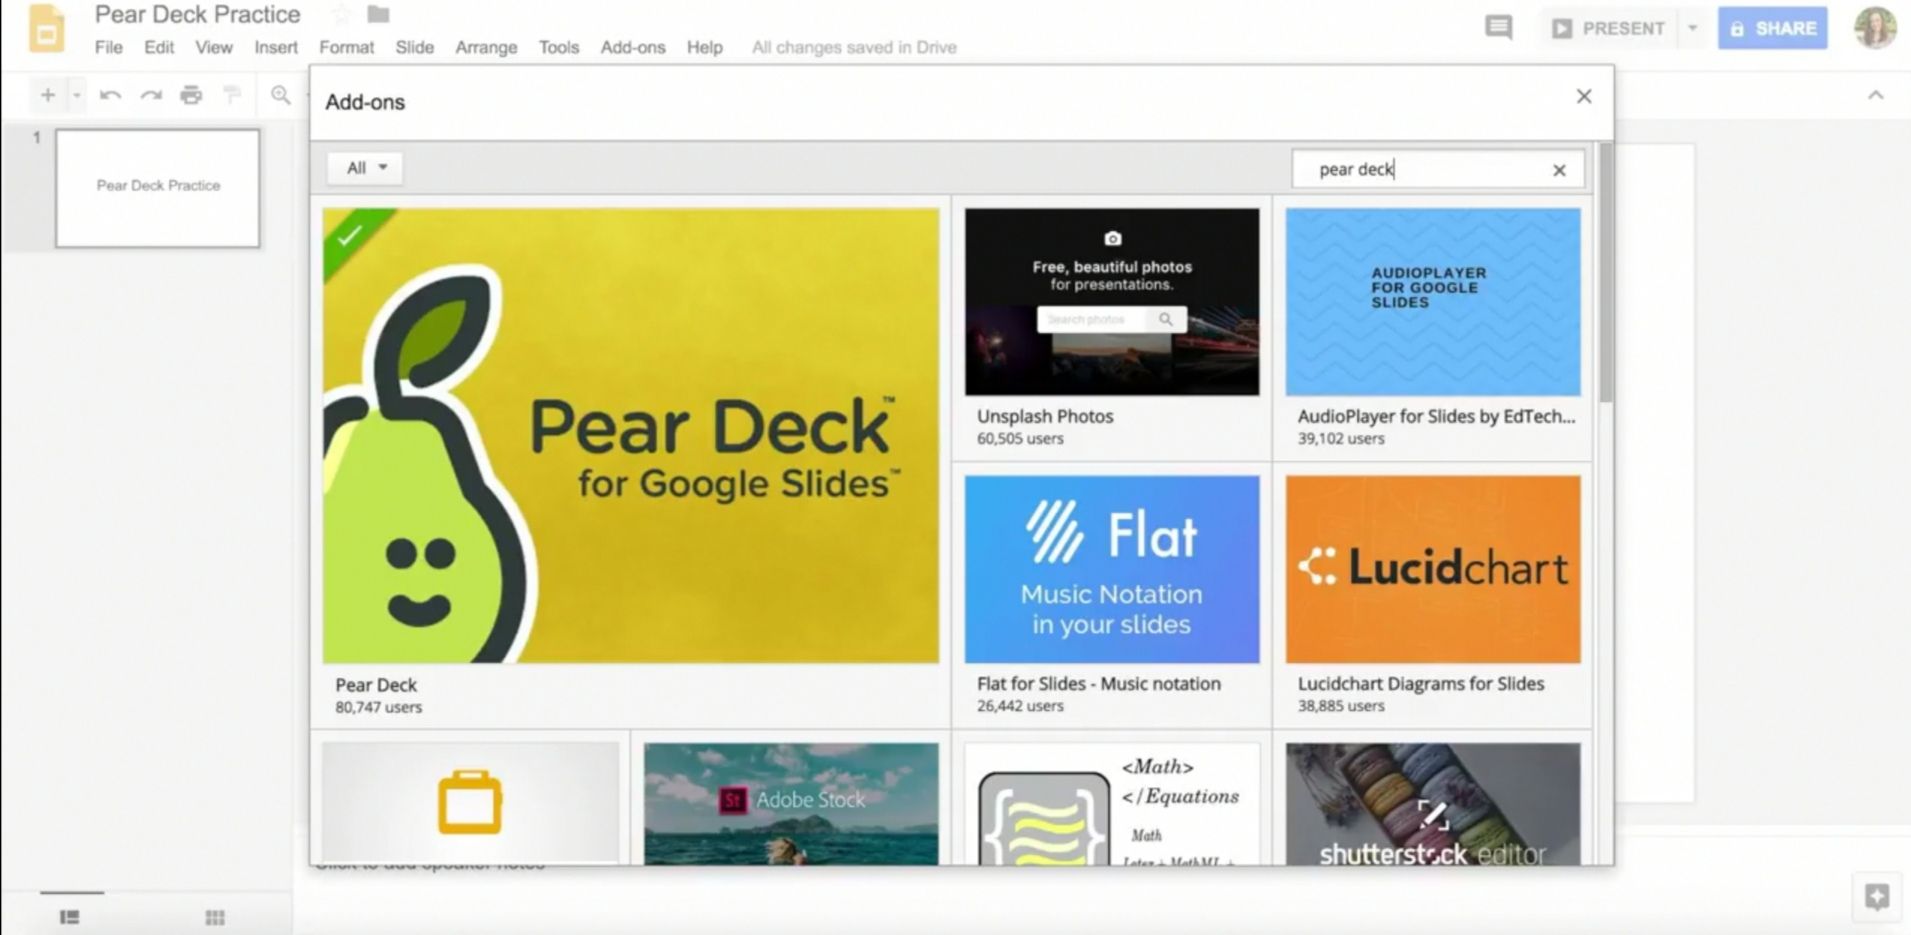Collapse the menus with the chevron
The width and height of the screenshot is (1911, 935).
[x=1876, y=95]
